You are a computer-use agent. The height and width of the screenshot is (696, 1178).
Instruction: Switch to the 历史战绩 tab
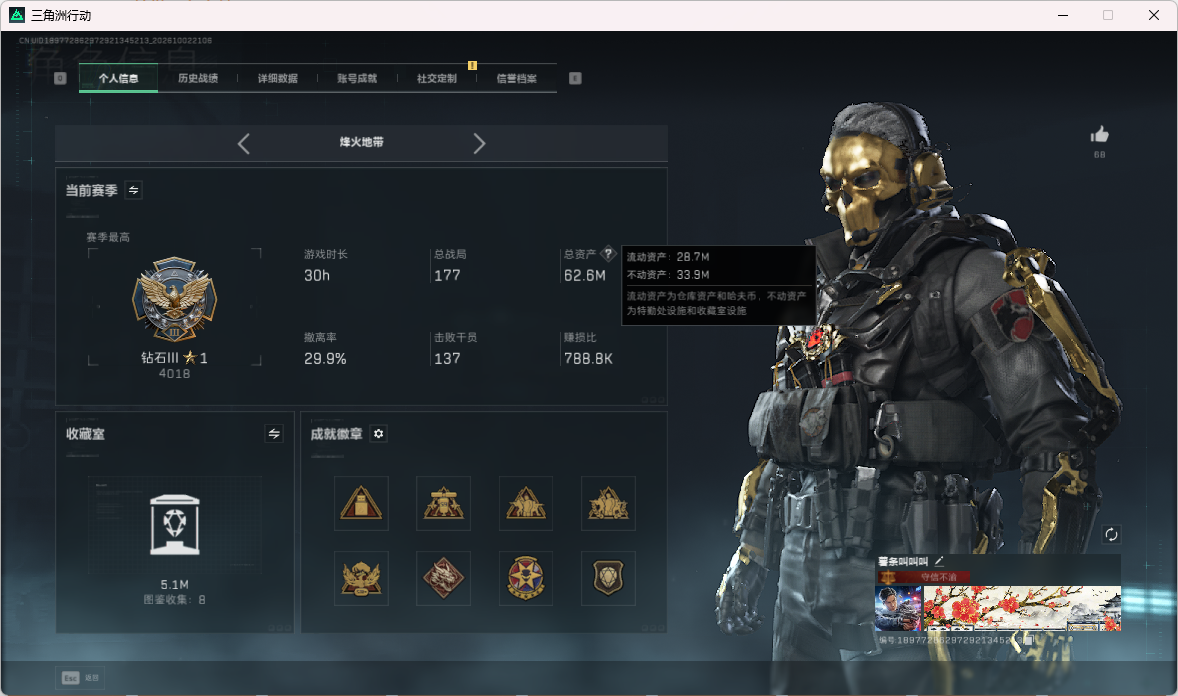coord(198,78)
